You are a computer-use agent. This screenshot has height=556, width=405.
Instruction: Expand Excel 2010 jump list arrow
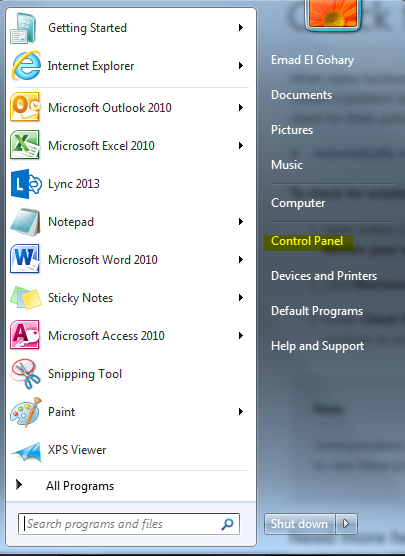[x=241, y=145]
